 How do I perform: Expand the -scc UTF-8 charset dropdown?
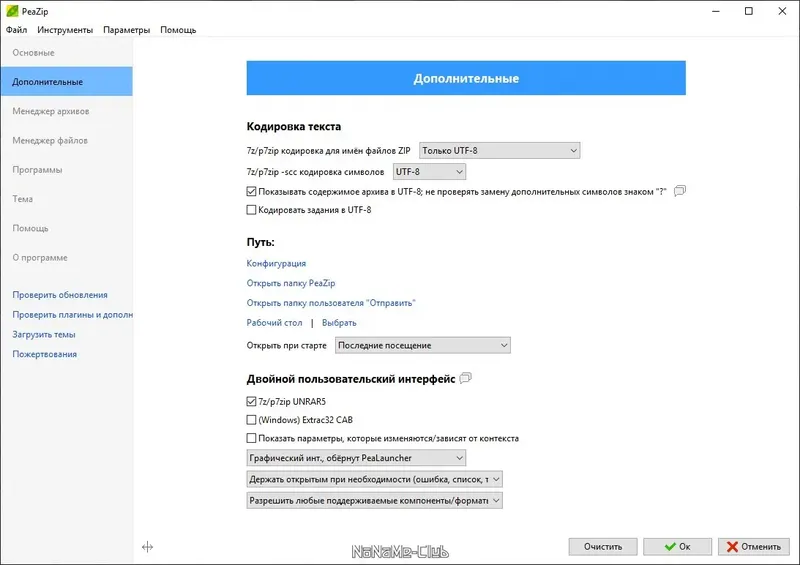pos(422,172)
